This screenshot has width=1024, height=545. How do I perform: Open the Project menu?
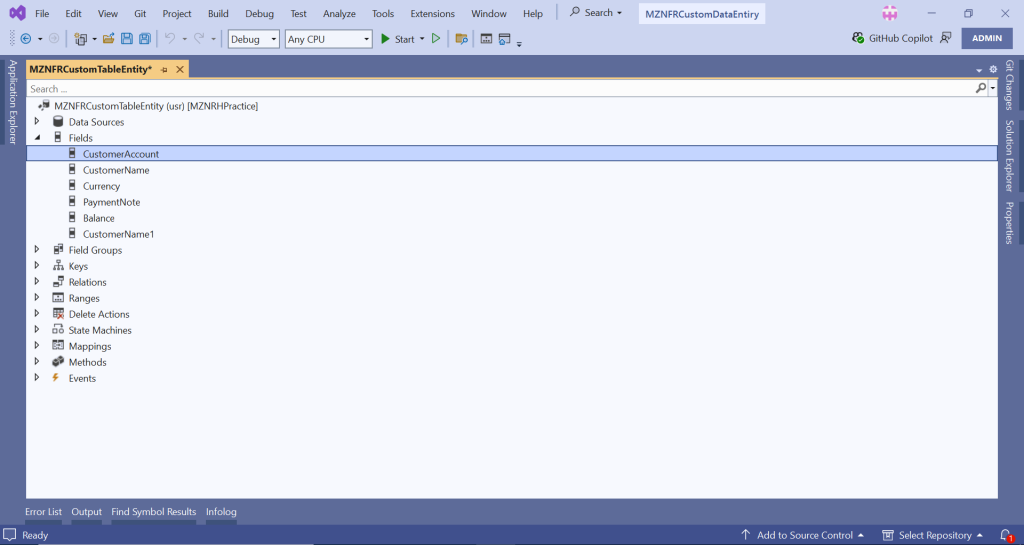[x=177, y=14]
